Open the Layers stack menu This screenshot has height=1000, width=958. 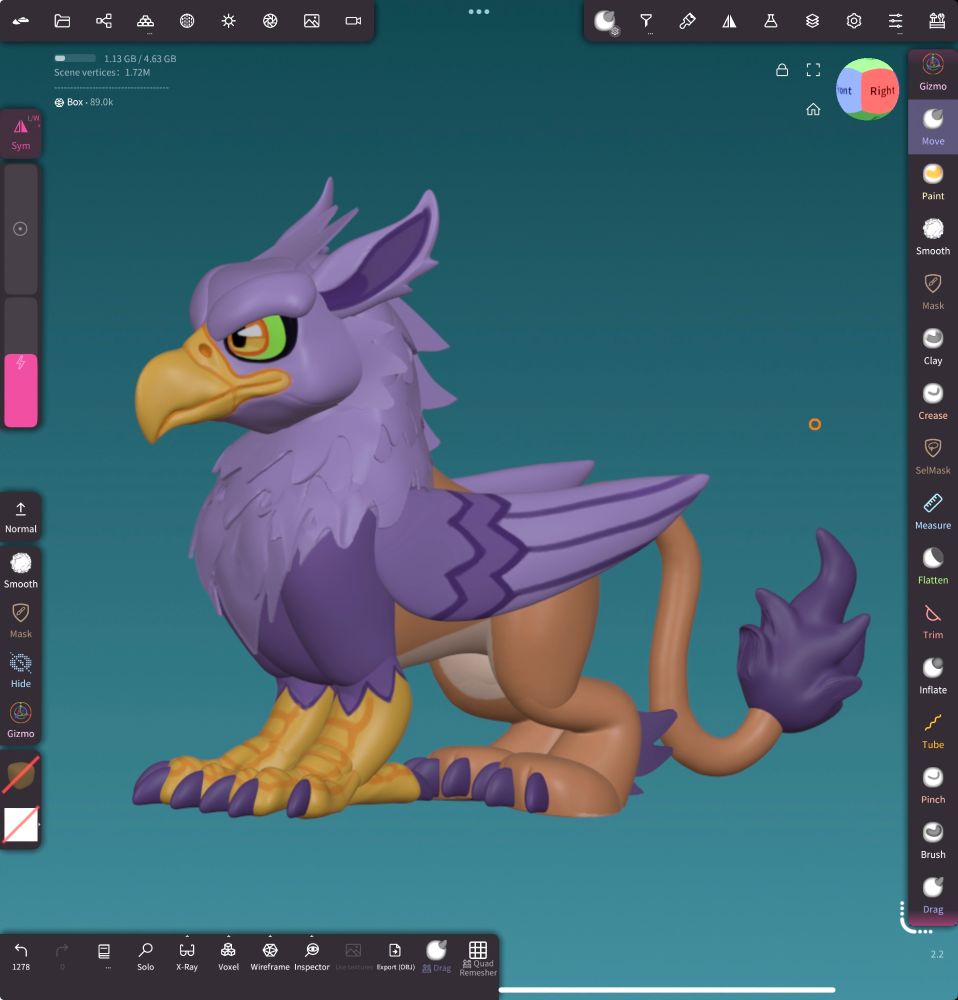click(812, 21)
